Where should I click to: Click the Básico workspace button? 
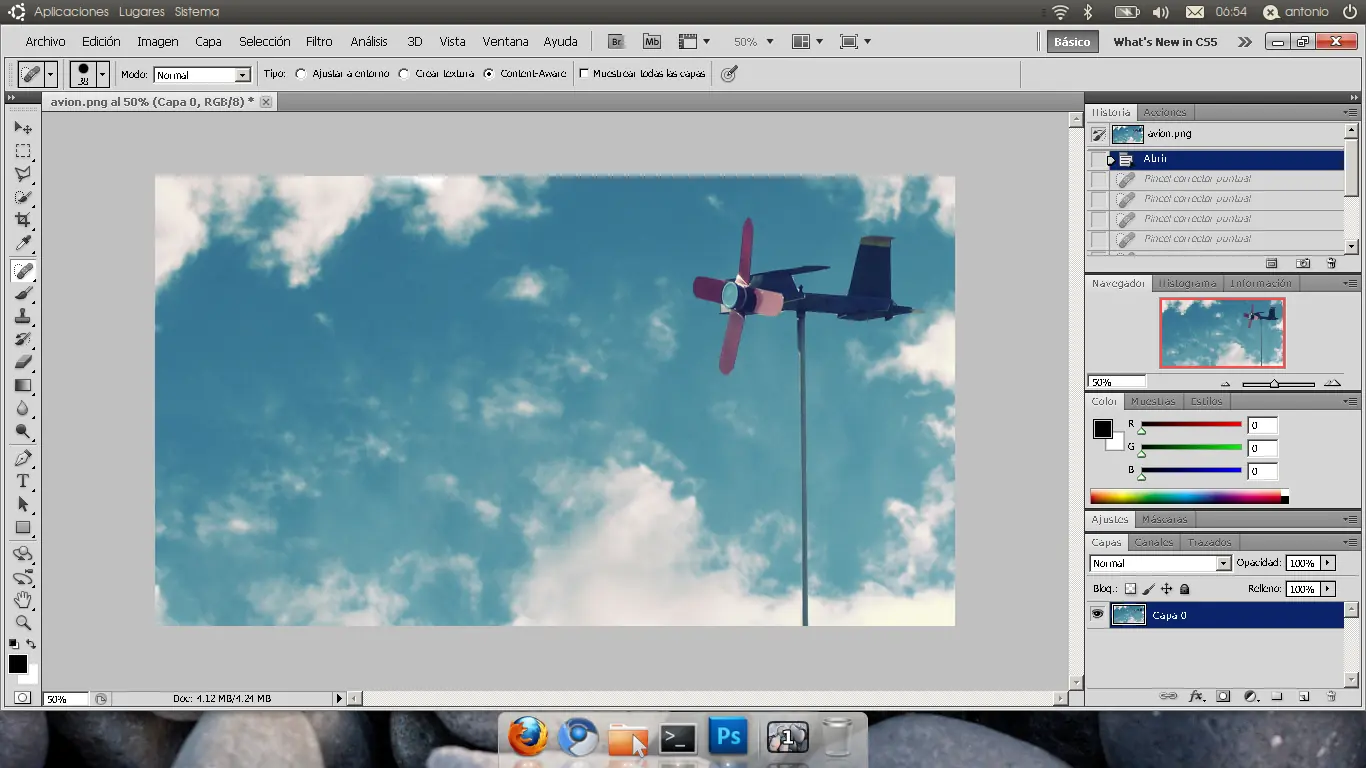[1072, 42]
